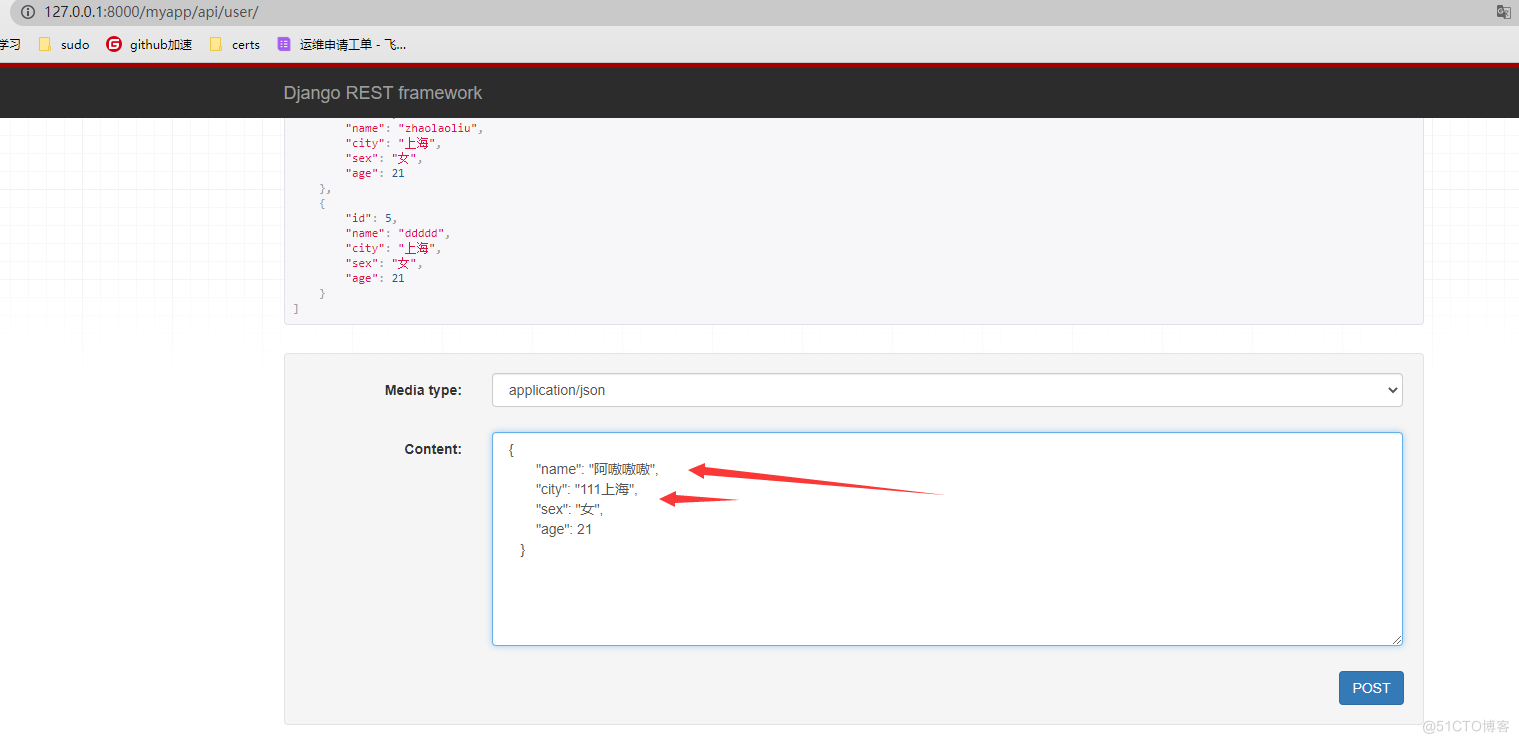
Task: Click into the Content JSON text area
Action: (947, 539)
